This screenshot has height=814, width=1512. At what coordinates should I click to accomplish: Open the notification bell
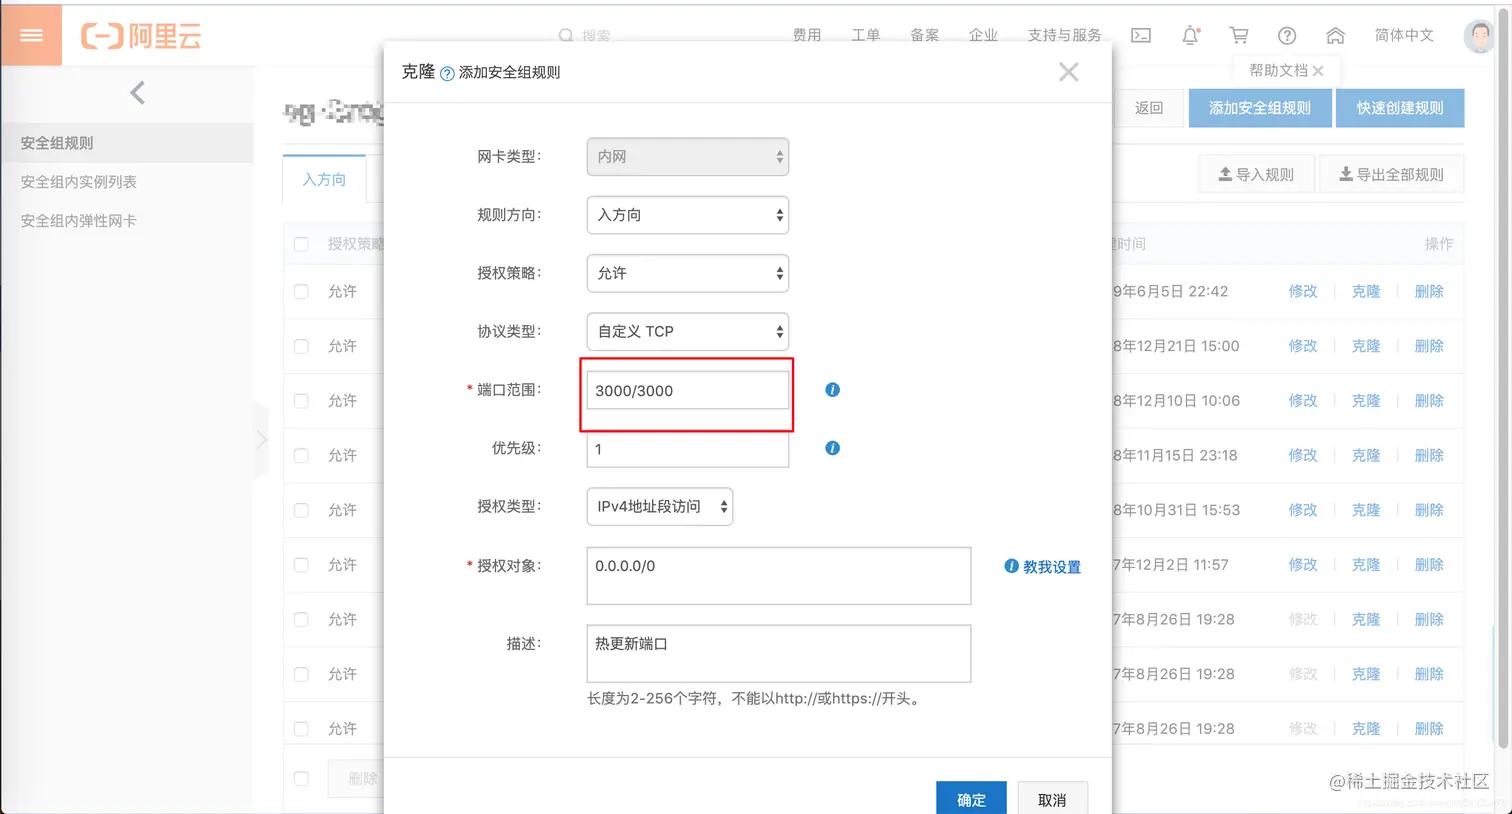(x=1190, y=36)
